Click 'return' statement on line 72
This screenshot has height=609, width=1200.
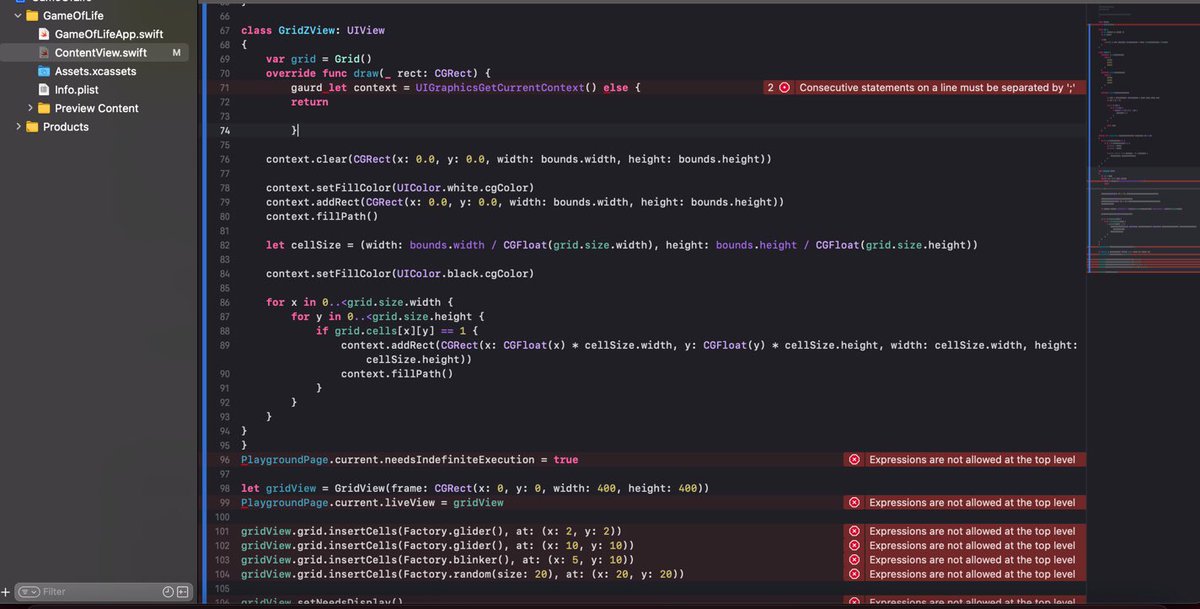point(309,102)
